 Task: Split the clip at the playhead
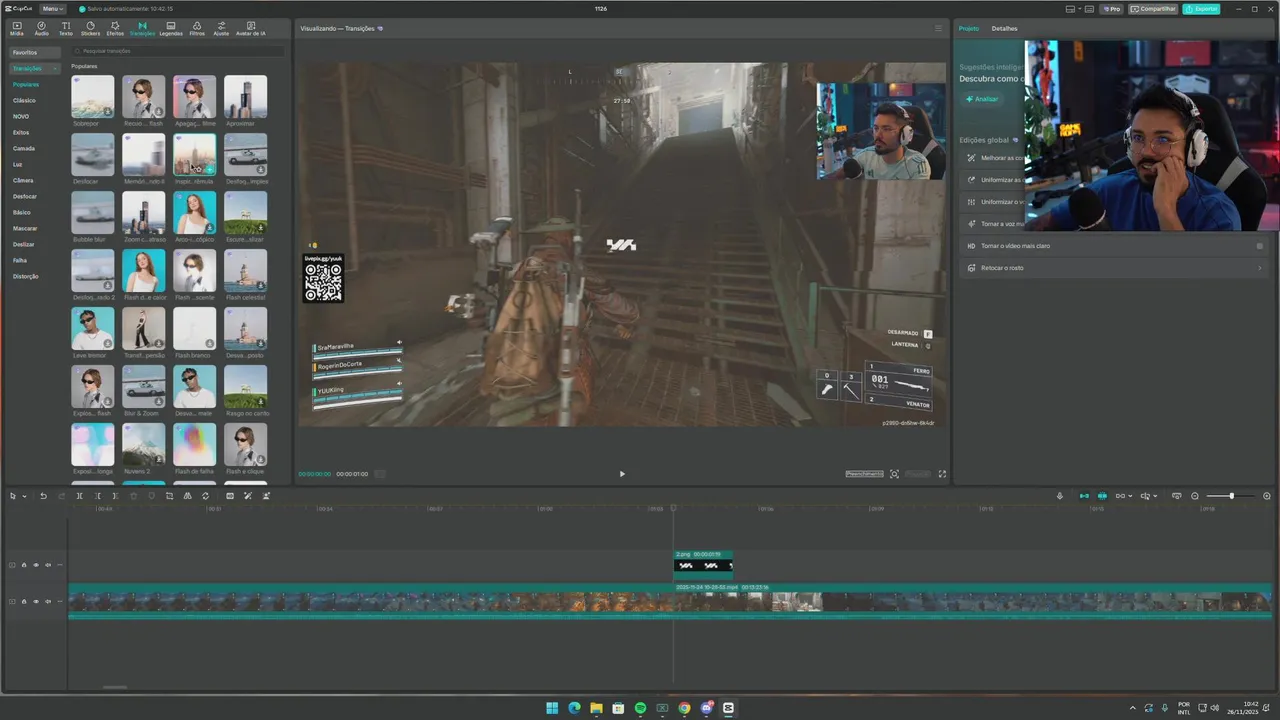pyautogui.click(x=80, y=496)
